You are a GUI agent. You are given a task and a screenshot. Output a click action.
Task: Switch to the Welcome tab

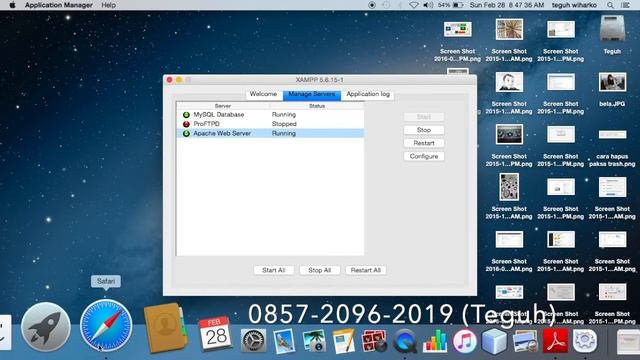click(x=263, y=94)
